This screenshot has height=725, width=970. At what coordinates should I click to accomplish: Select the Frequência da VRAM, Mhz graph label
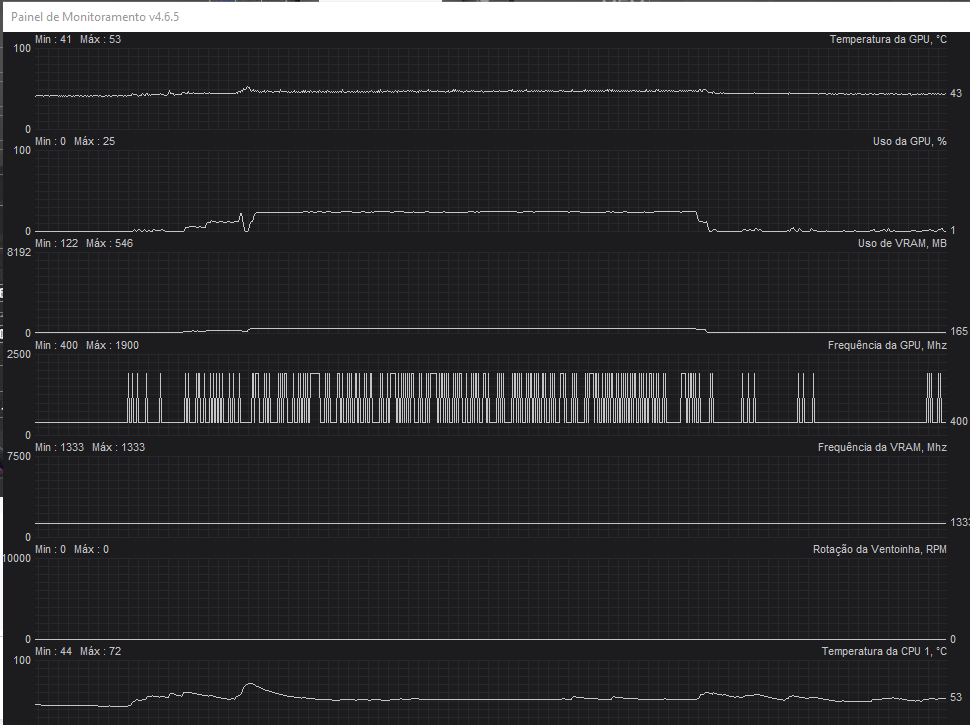[x=882, y=447]
